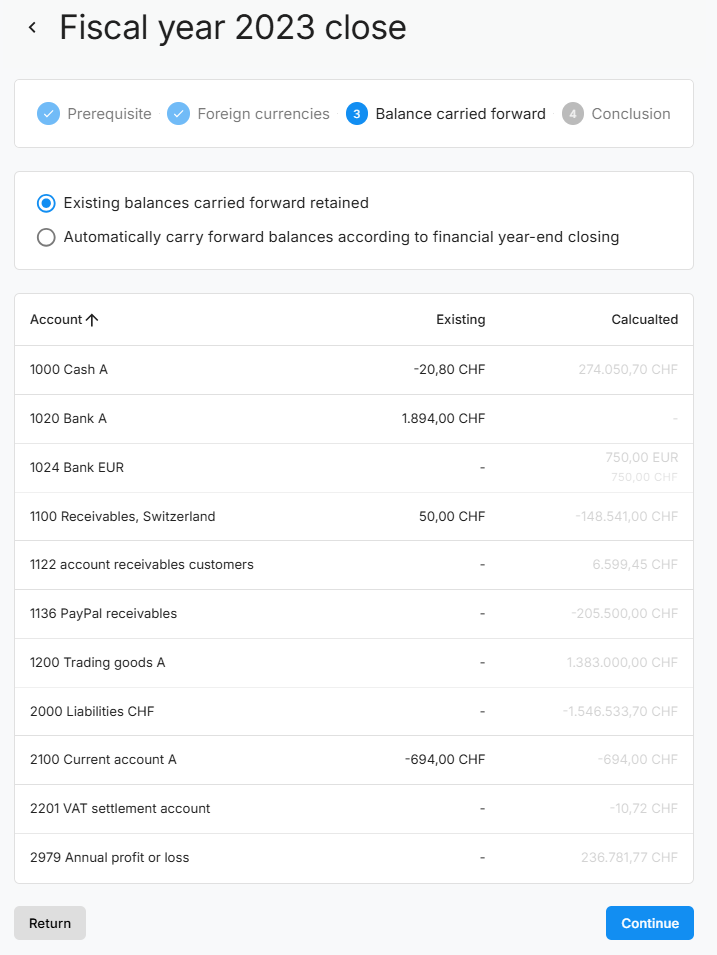Choose automatically carry forward balances option
The image size is (717, 955).
click(46, 237)
